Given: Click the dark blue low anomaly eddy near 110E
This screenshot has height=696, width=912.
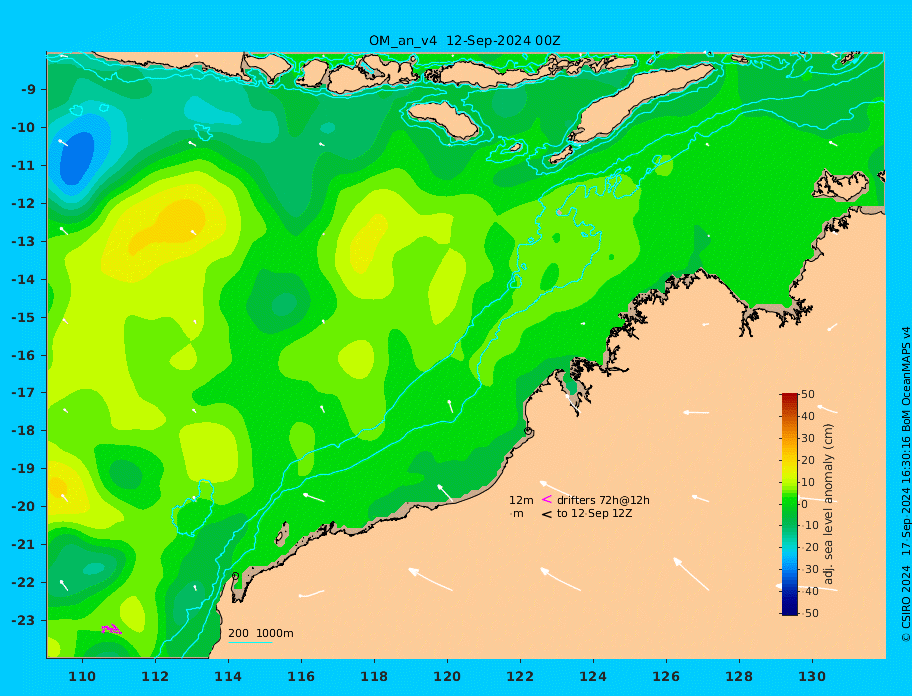Looking at the screenshot, I should tap(77, 158).
